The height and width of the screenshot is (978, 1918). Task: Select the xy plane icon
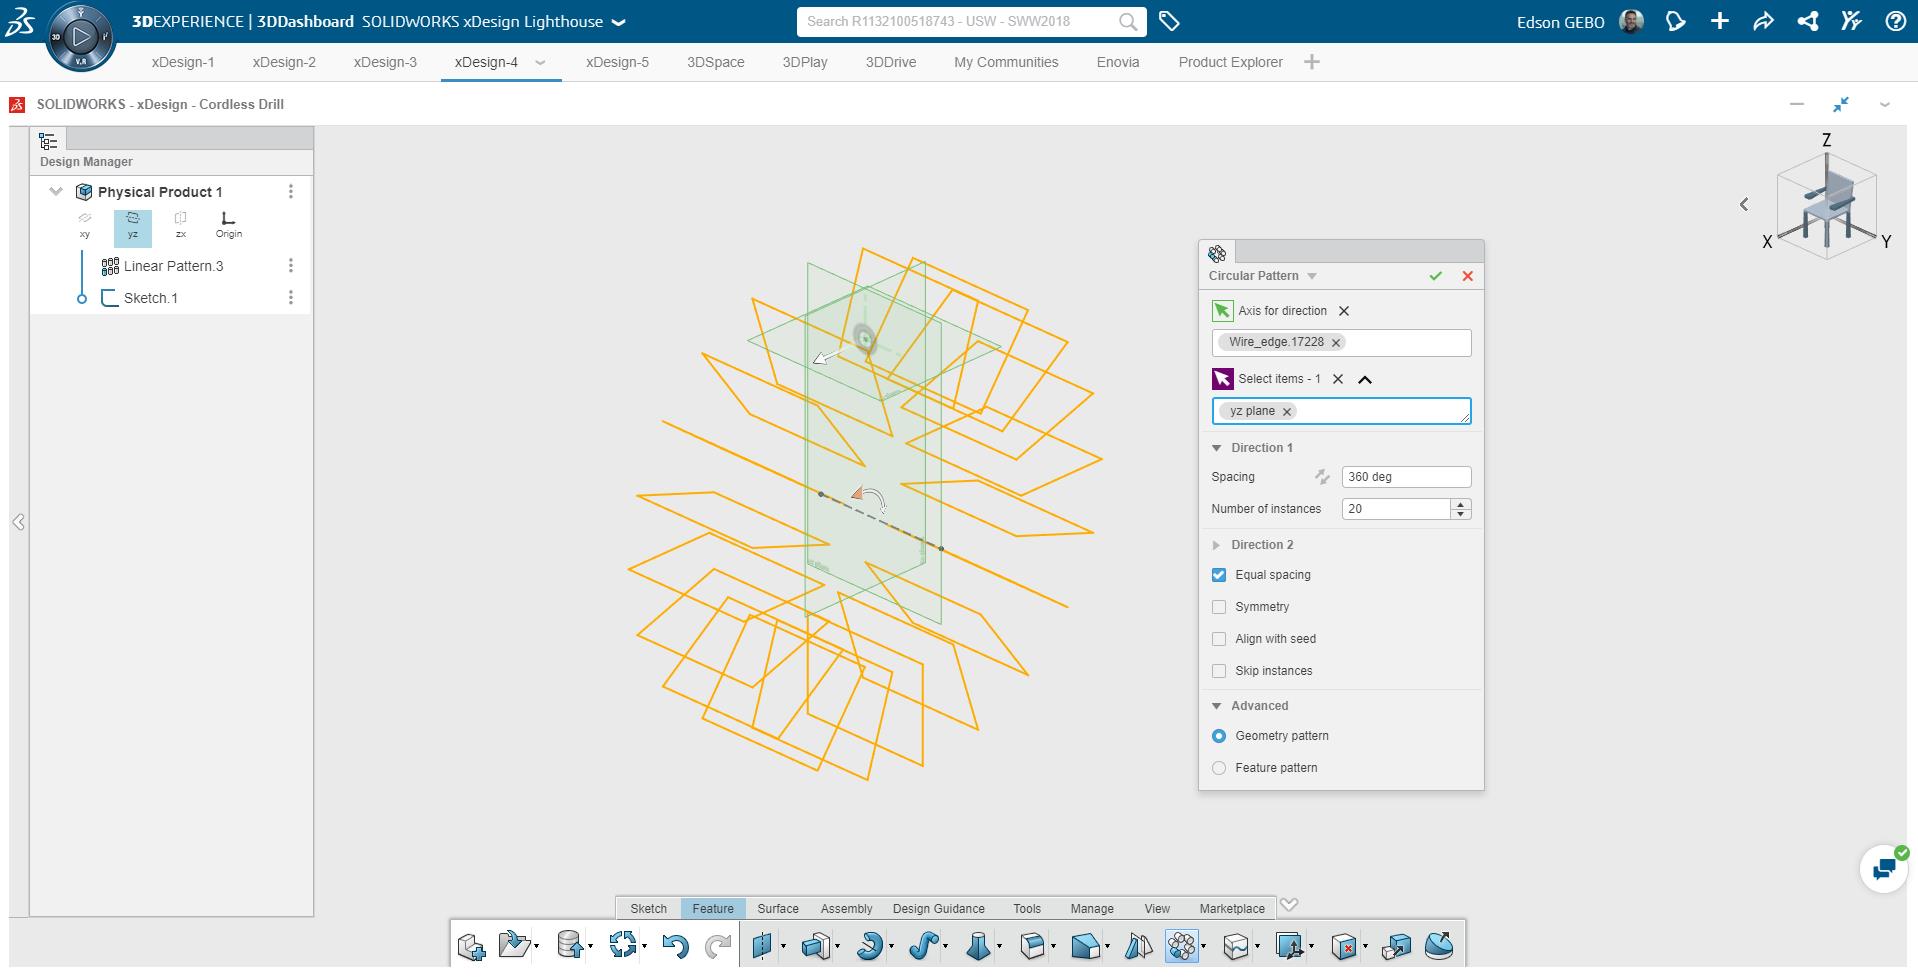pos(85,225)
